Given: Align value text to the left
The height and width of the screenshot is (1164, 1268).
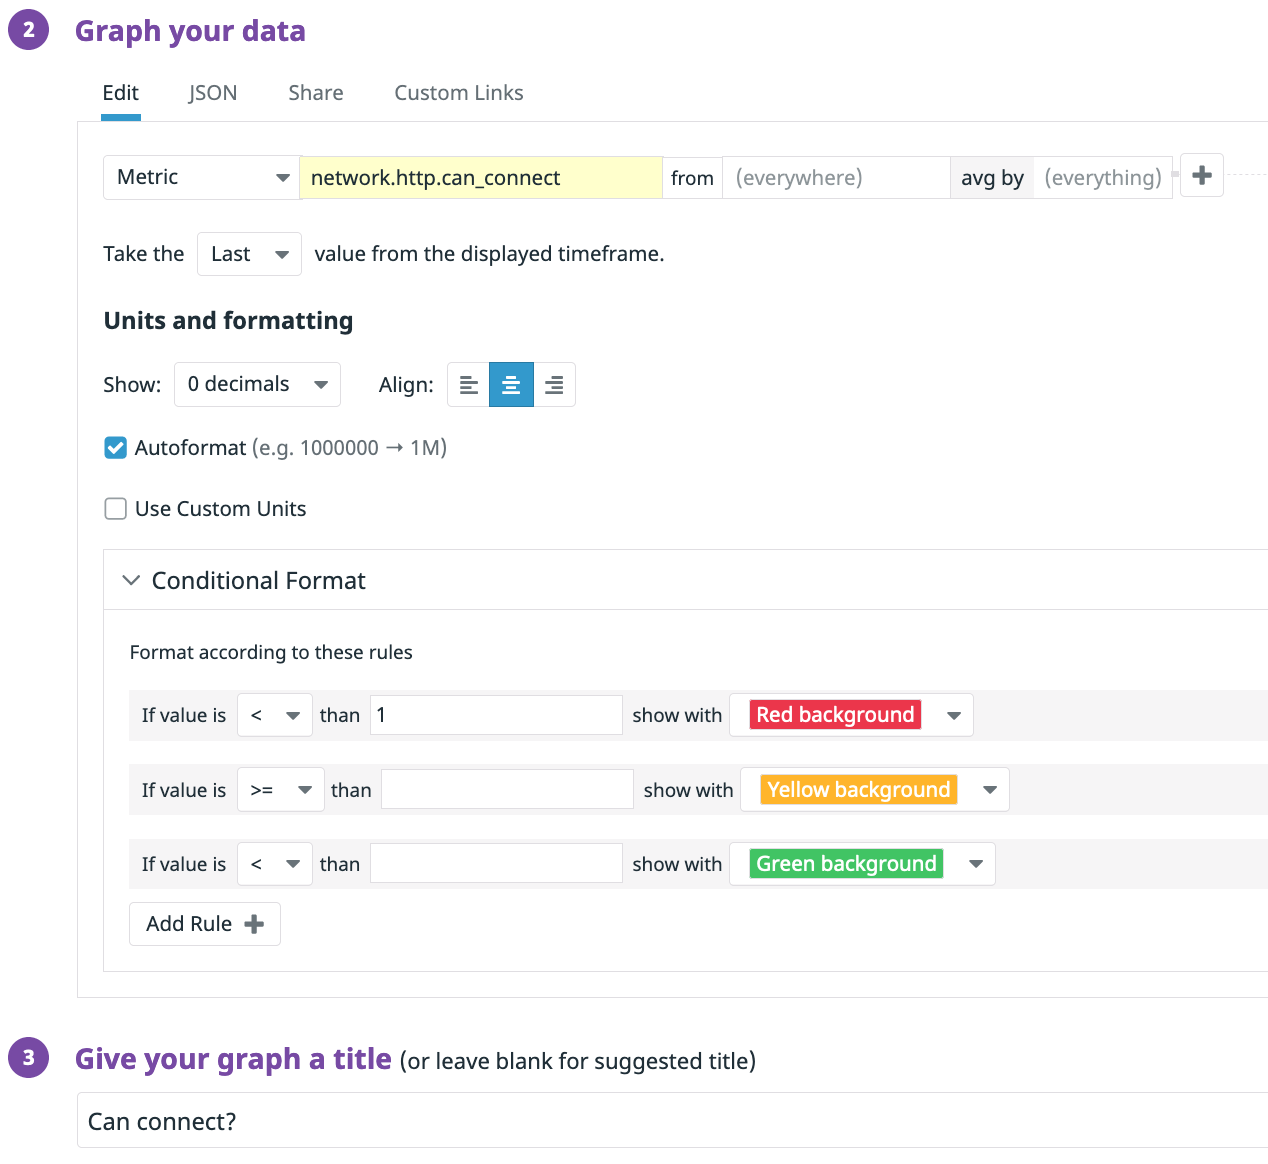Looking at the screenshot, I should coord(468,385).
